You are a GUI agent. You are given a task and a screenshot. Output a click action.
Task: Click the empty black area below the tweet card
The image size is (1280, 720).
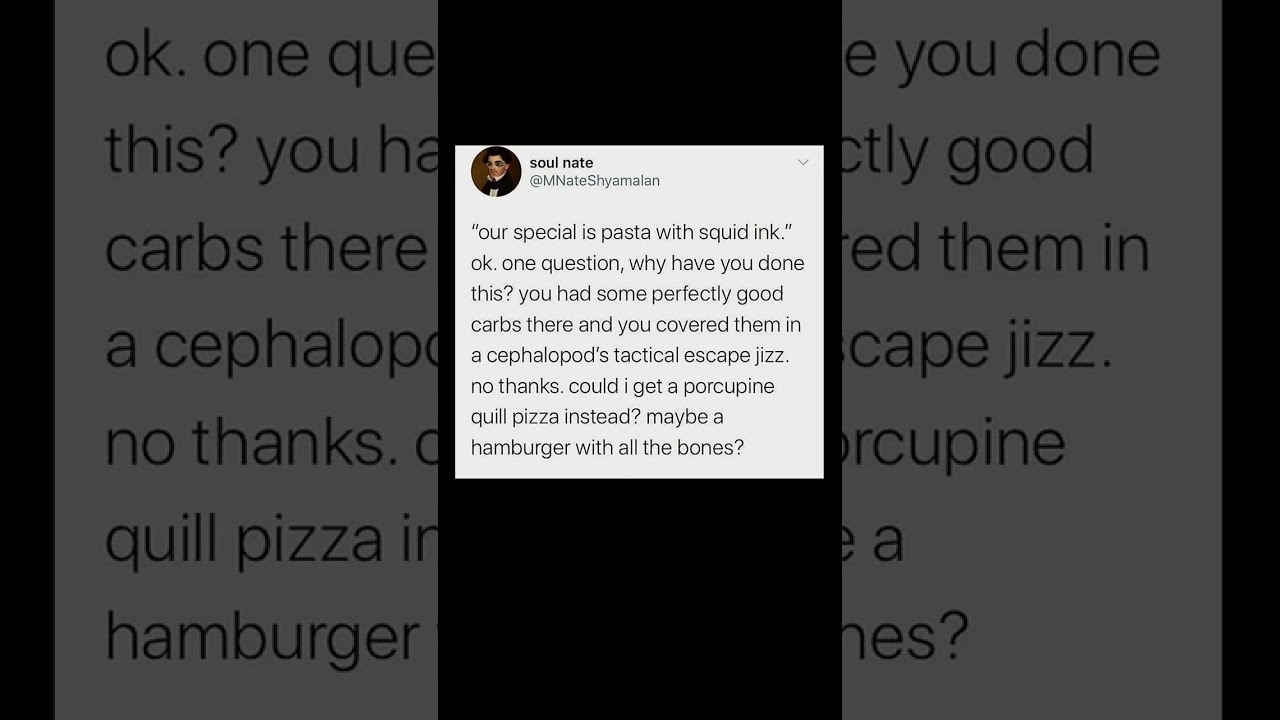(640, 598)
